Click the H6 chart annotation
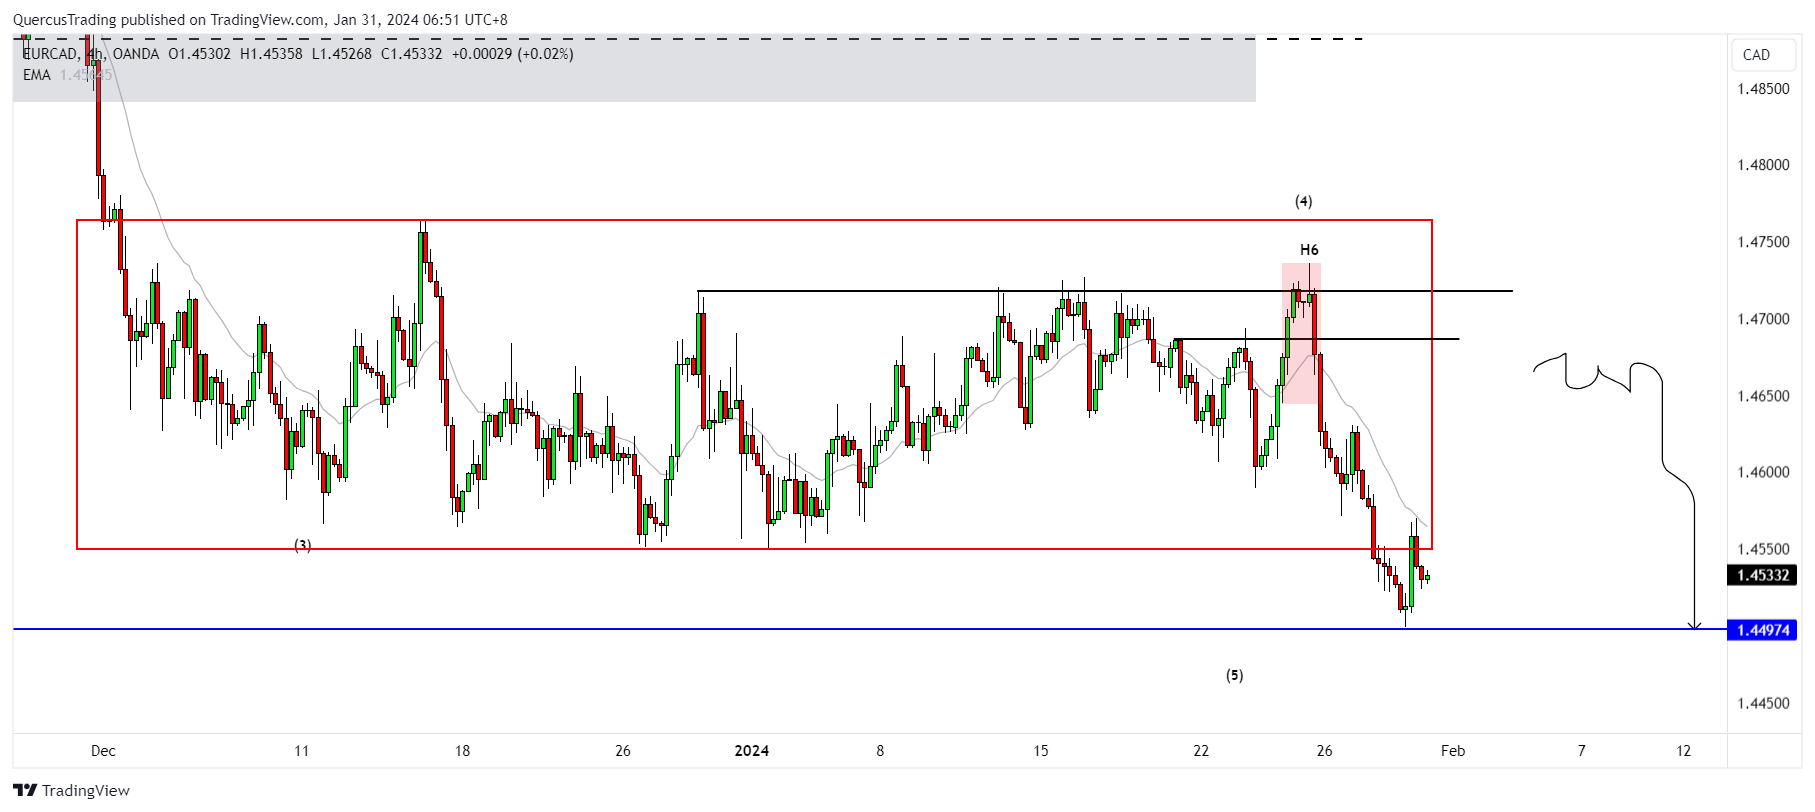 [x=1309, y=250]
